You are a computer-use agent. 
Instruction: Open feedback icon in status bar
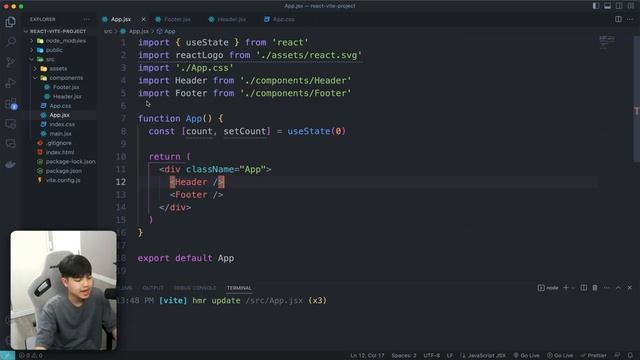pyautogui.click(x=617, y=356)
